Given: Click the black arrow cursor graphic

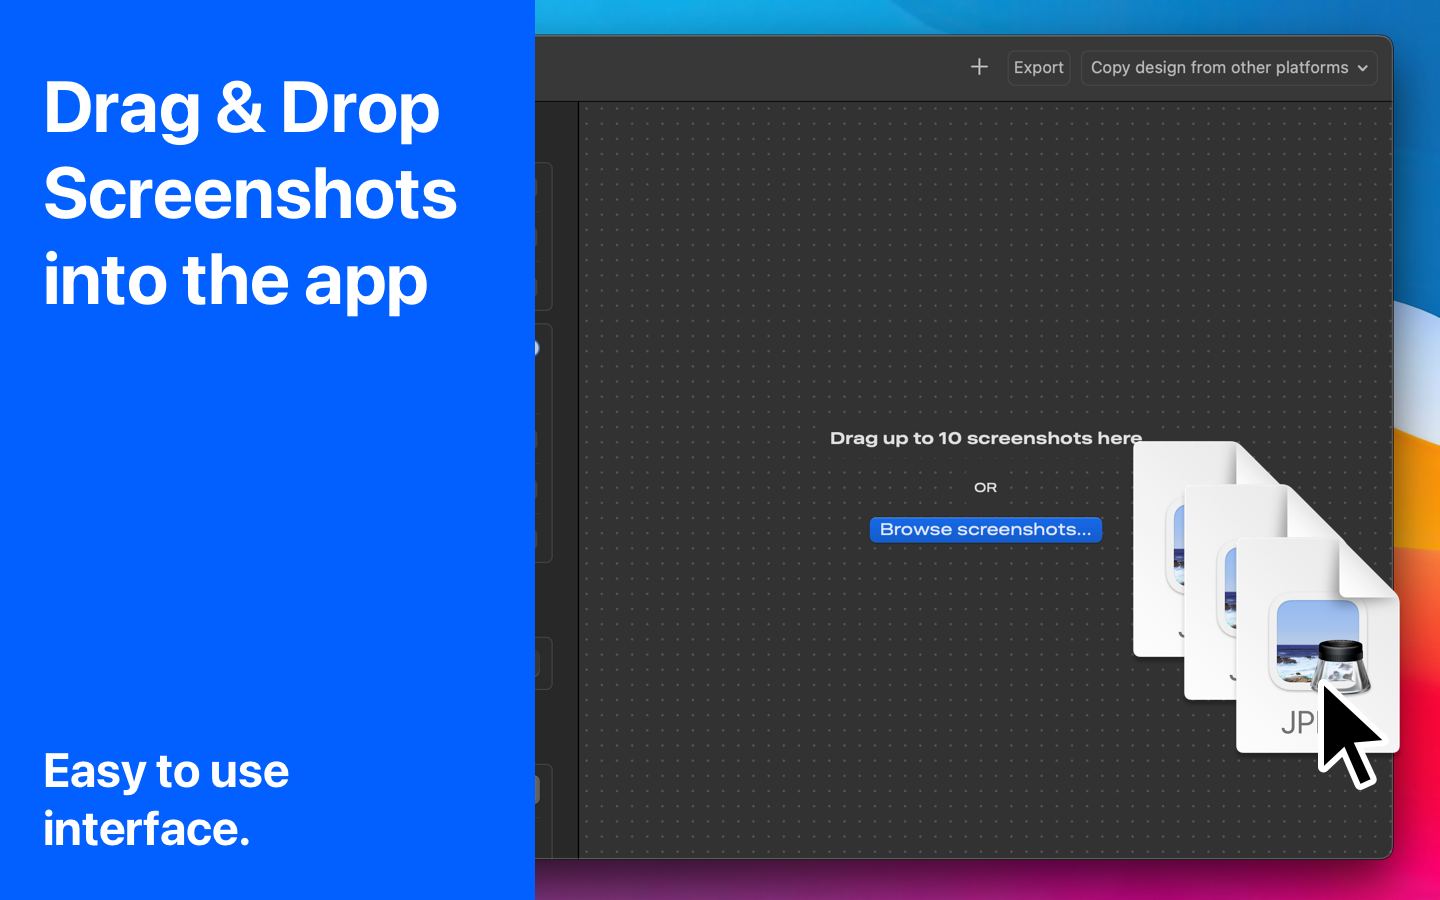Looking at the screenshot, I should coord(1348,735).
